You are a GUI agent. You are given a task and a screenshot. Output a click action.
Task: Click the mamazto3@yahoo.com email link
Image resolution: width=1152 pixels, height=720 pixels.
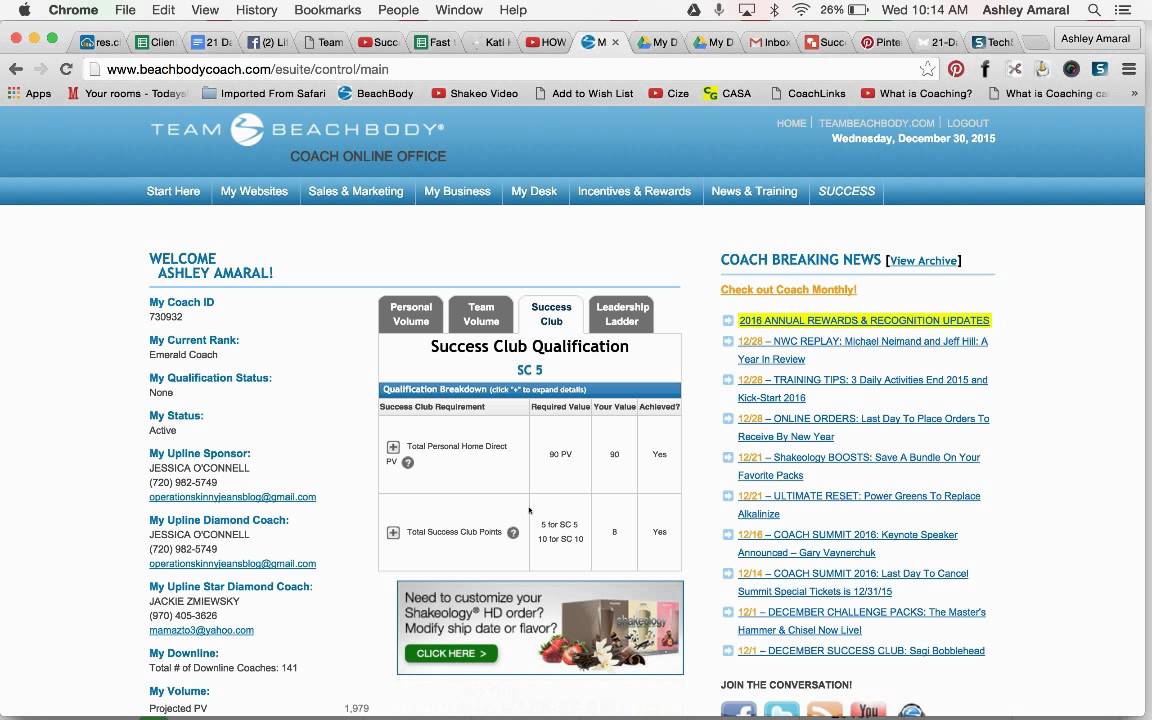201,630
